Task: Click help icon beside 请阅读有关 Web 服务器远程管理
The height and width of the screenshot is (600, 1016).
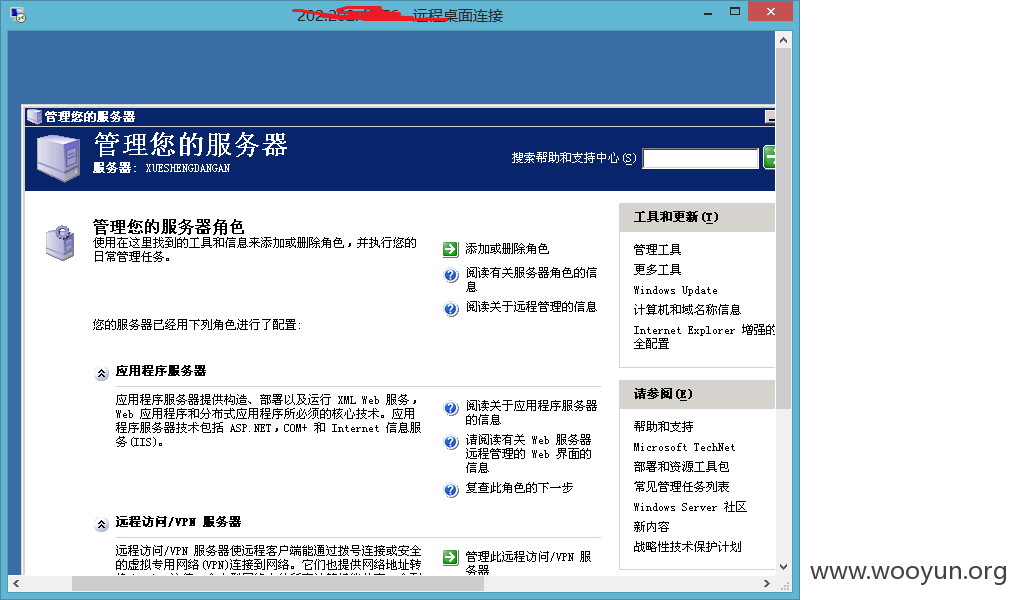Action: pos(451,443)
